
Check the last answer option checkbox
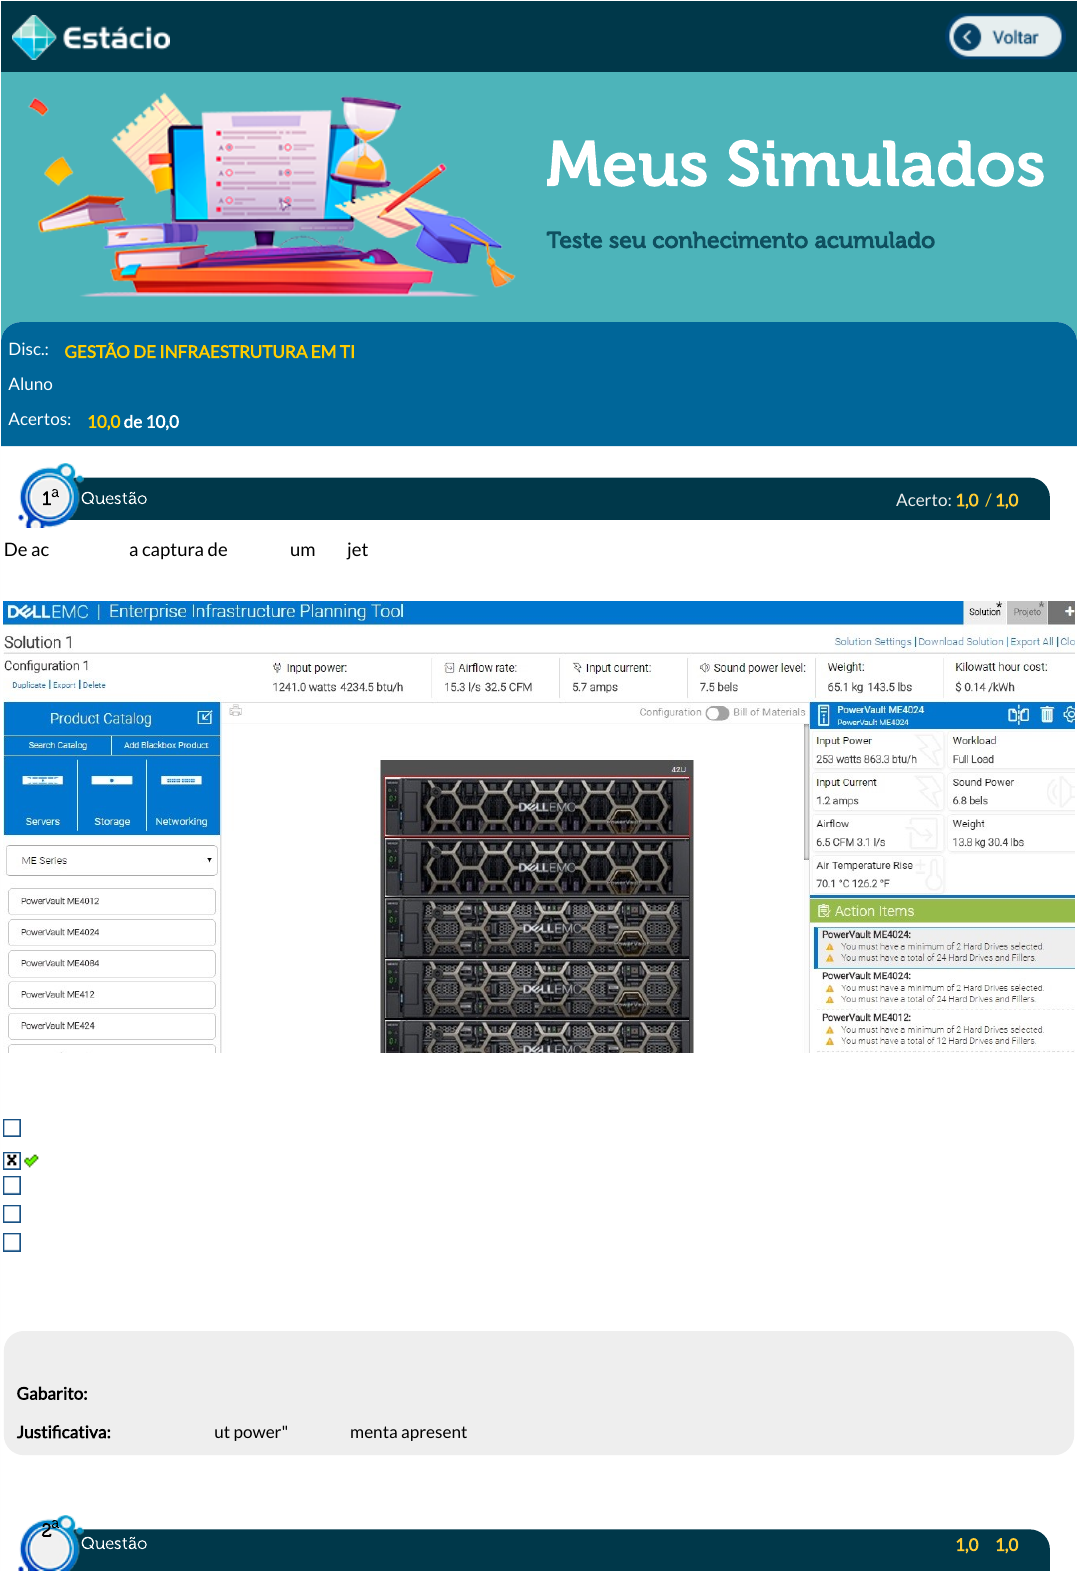(12, 1242)
